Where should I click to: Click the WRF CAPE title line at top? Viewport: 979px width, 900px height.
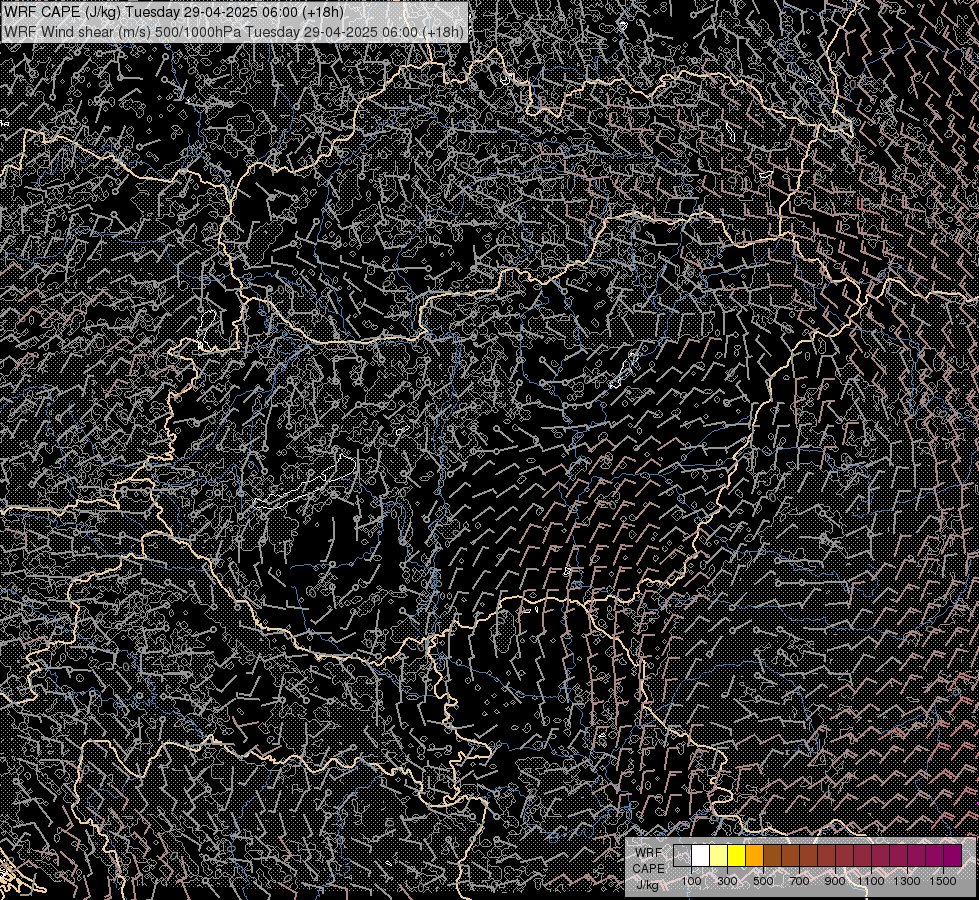click(174, 12)
